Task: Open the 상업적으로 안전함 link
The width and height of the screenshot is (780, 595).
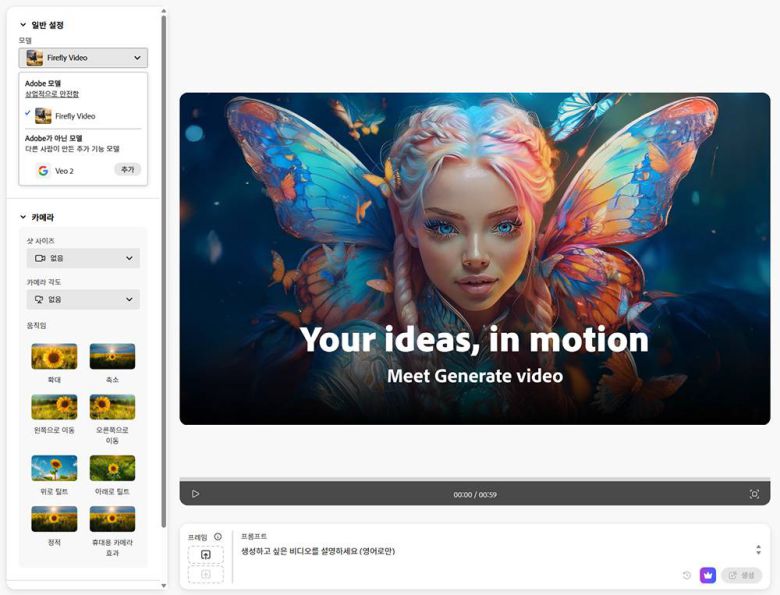Action: pos(50,94)
